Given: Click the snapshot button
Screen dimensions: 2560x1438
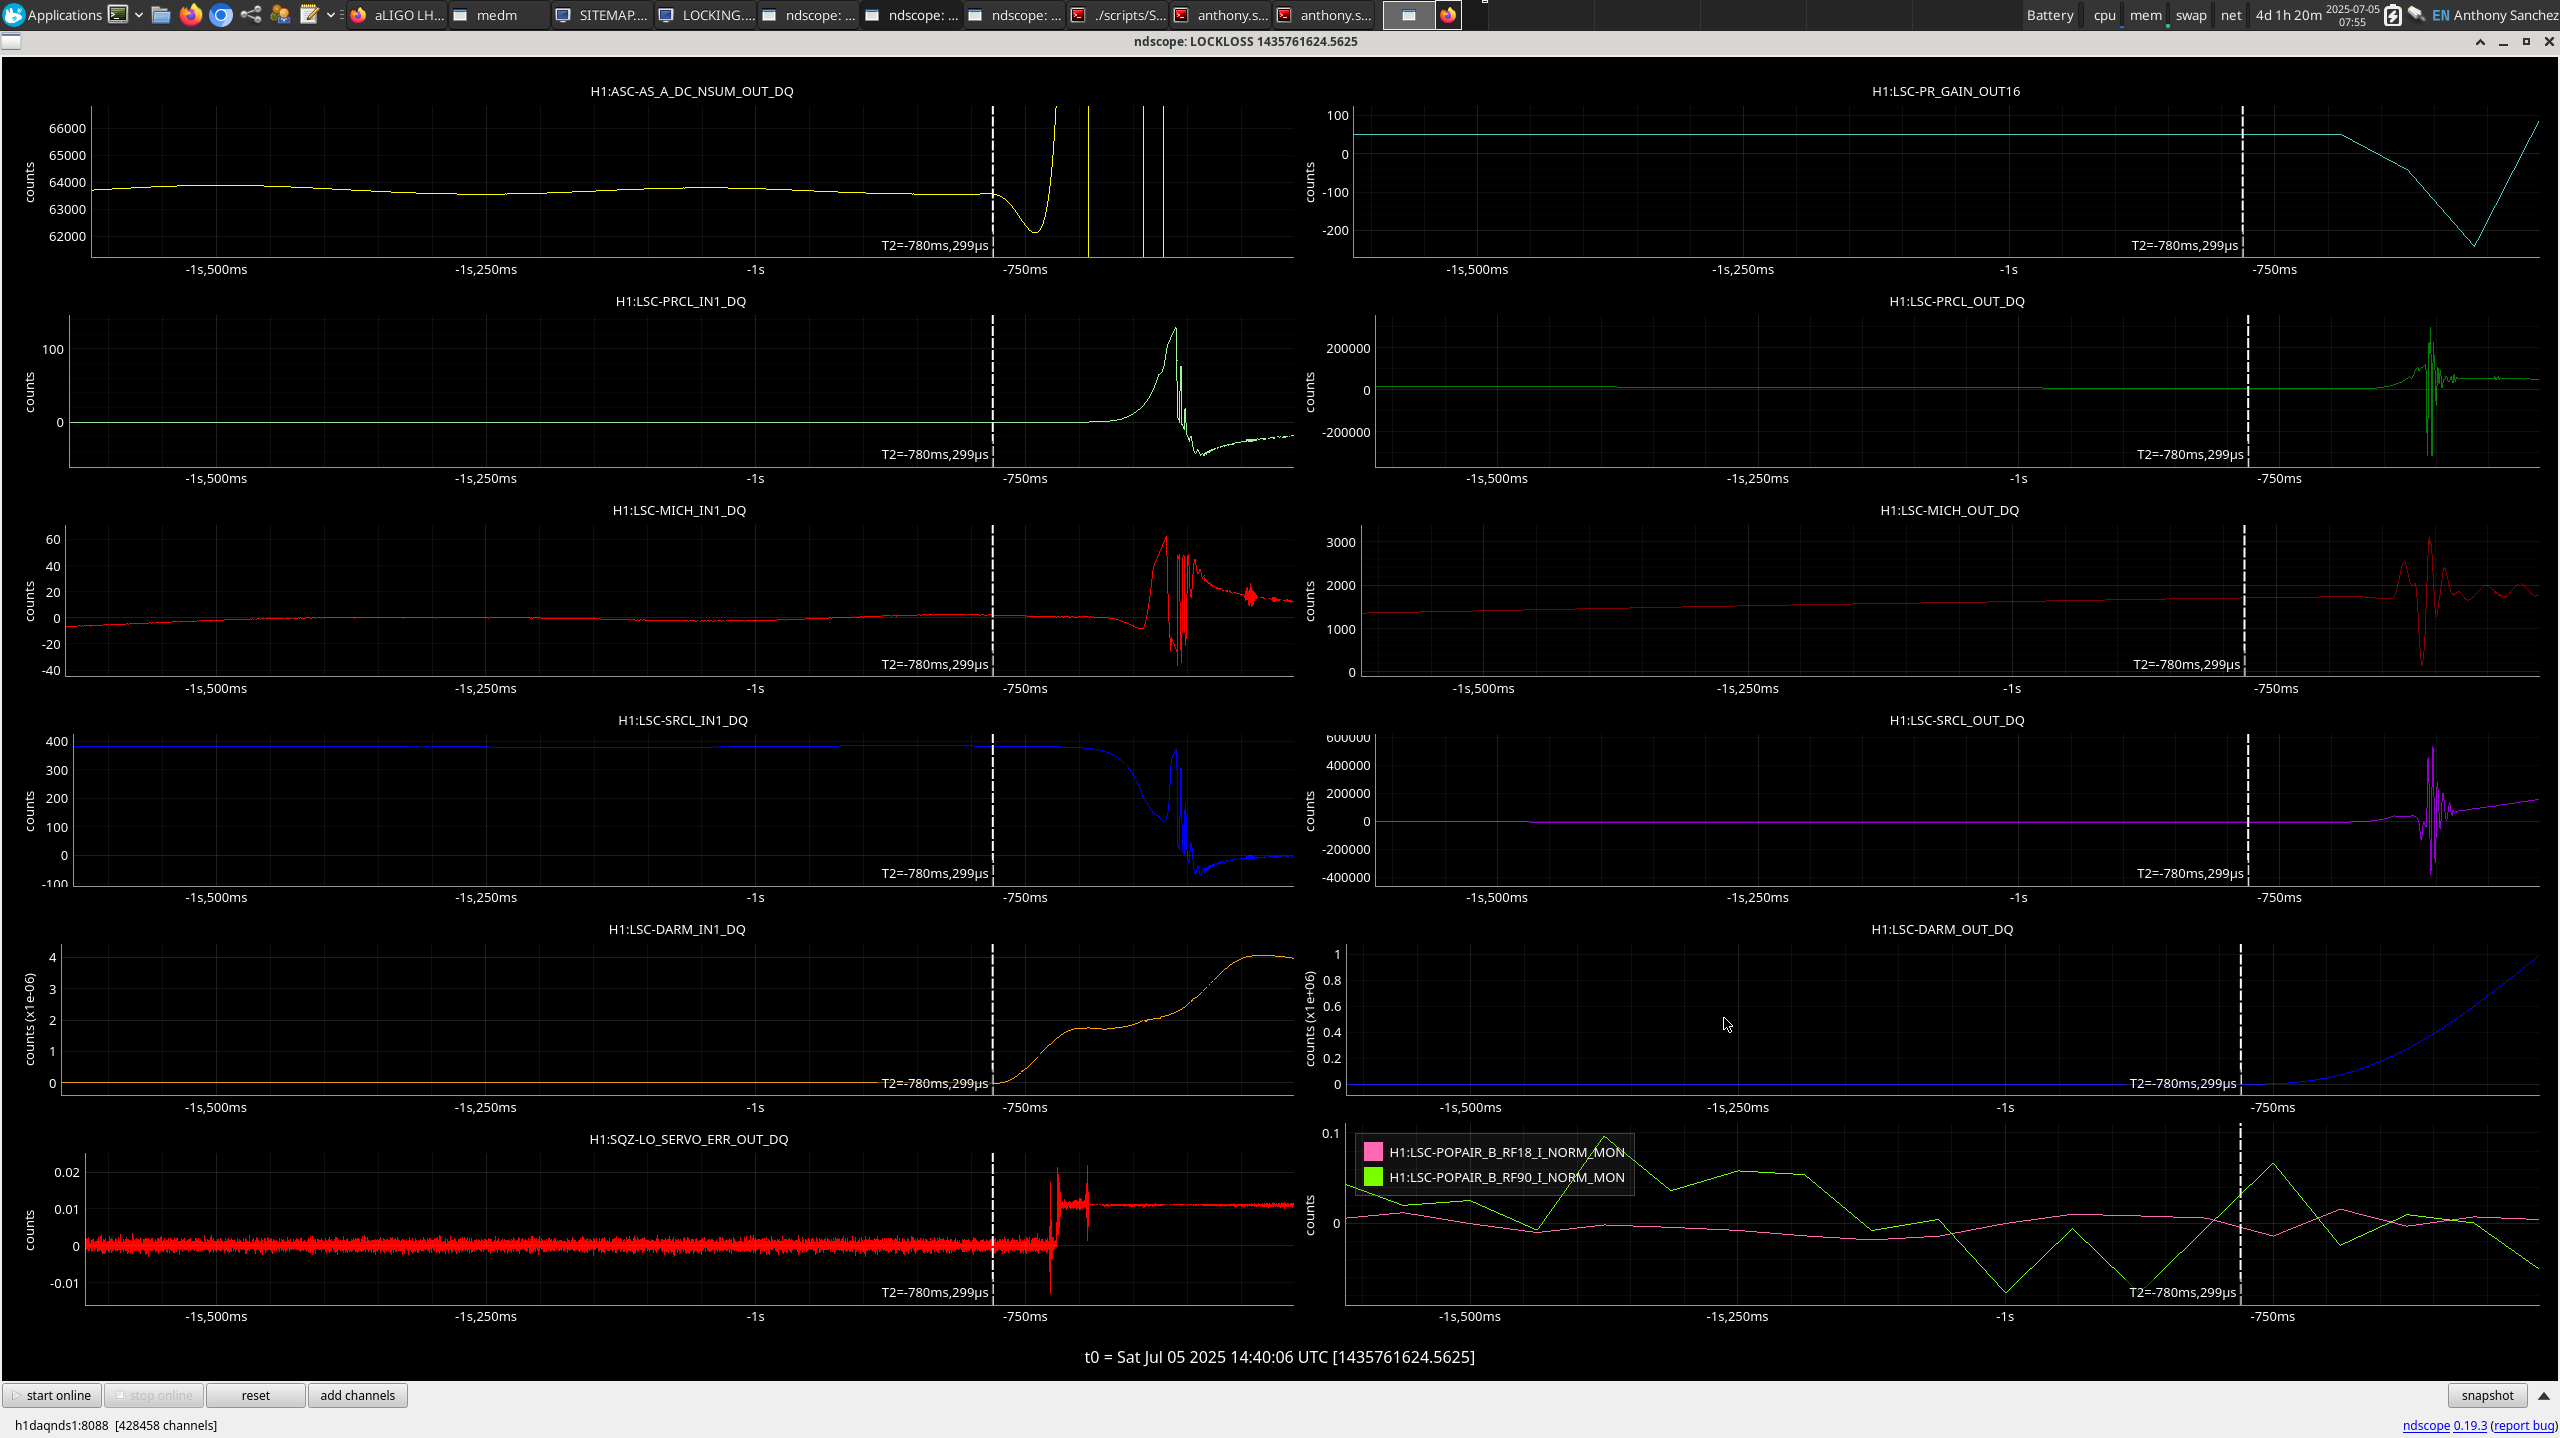Looking at the screenshot, I should coord(2487,1395).
